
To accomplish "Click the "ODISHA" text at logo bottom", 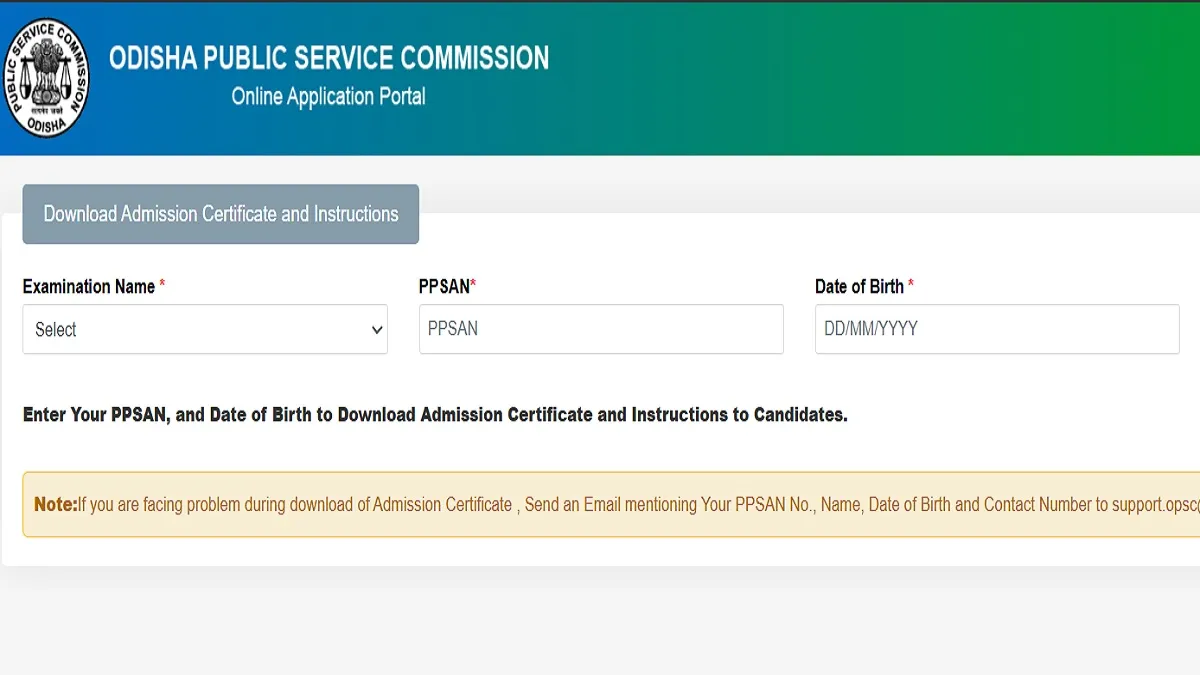I will (x=44, y=126).
